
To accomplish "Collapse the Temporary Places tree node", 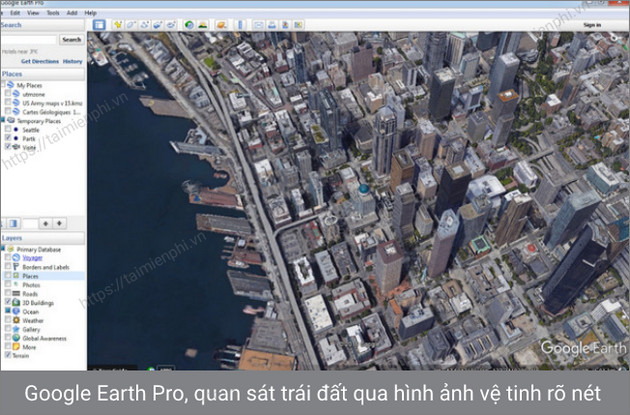I will pos(2,120).
